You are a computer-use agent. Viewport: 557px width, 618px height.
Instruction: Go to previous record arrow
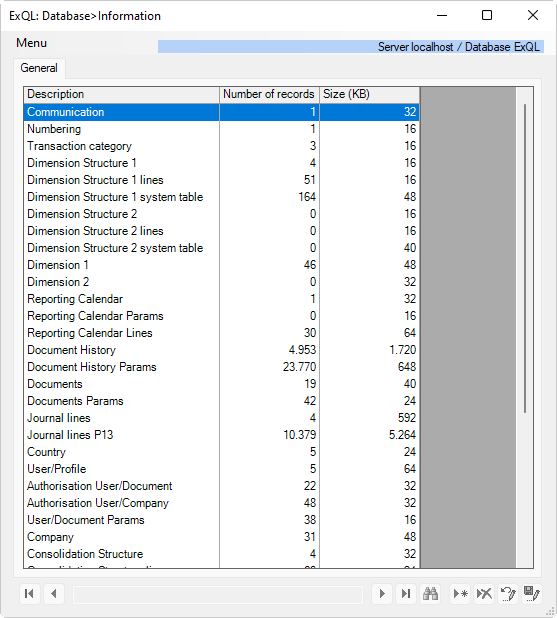tap(54, 594)
